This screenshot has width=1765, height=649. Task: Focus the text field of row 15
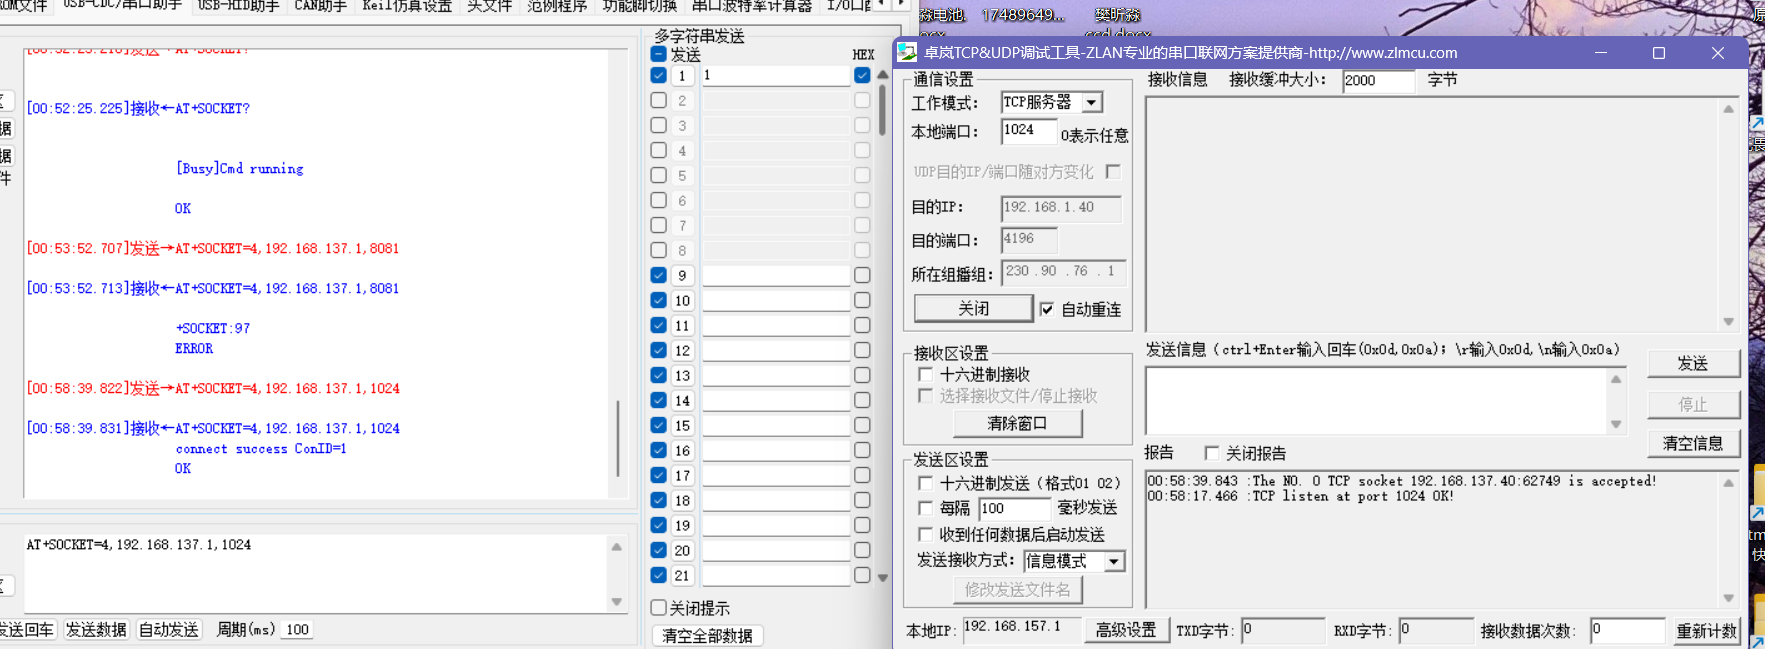coord(776,425)
